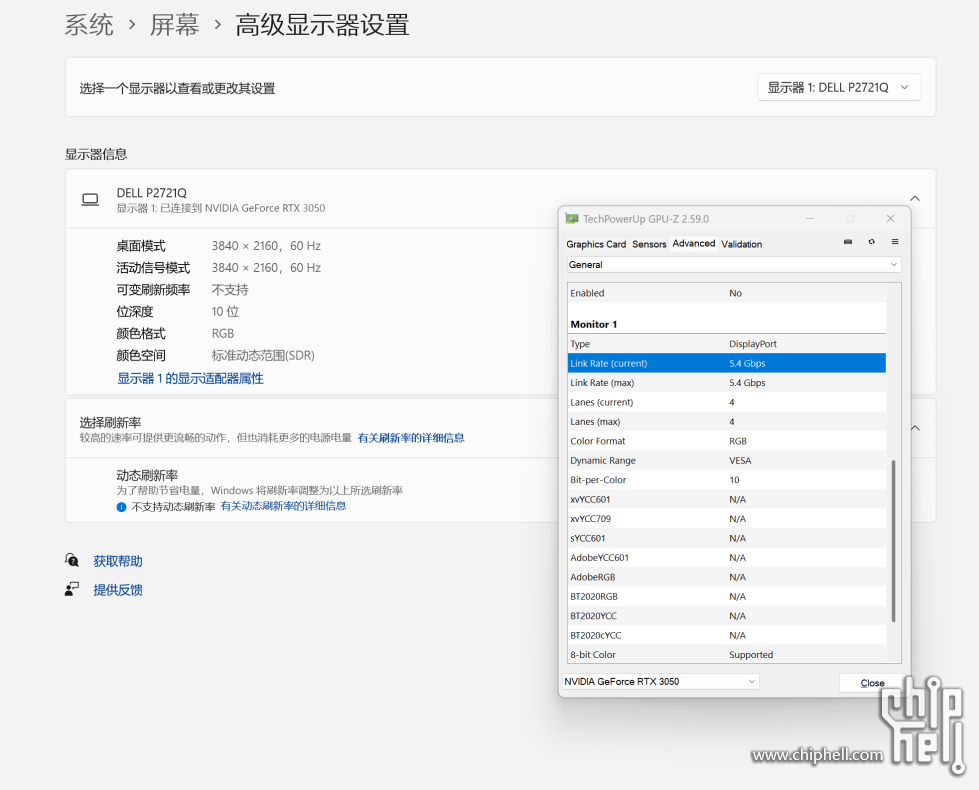Click the Close button in GPU-Z
979x790 pixels.
coord(872,683)
